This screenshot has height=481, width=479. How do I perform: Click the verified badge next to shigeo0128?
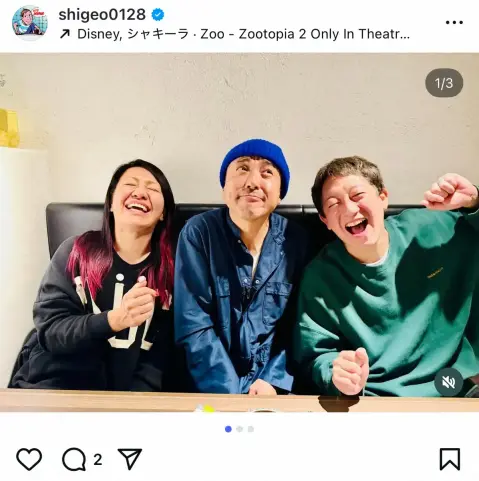(157, 15)
